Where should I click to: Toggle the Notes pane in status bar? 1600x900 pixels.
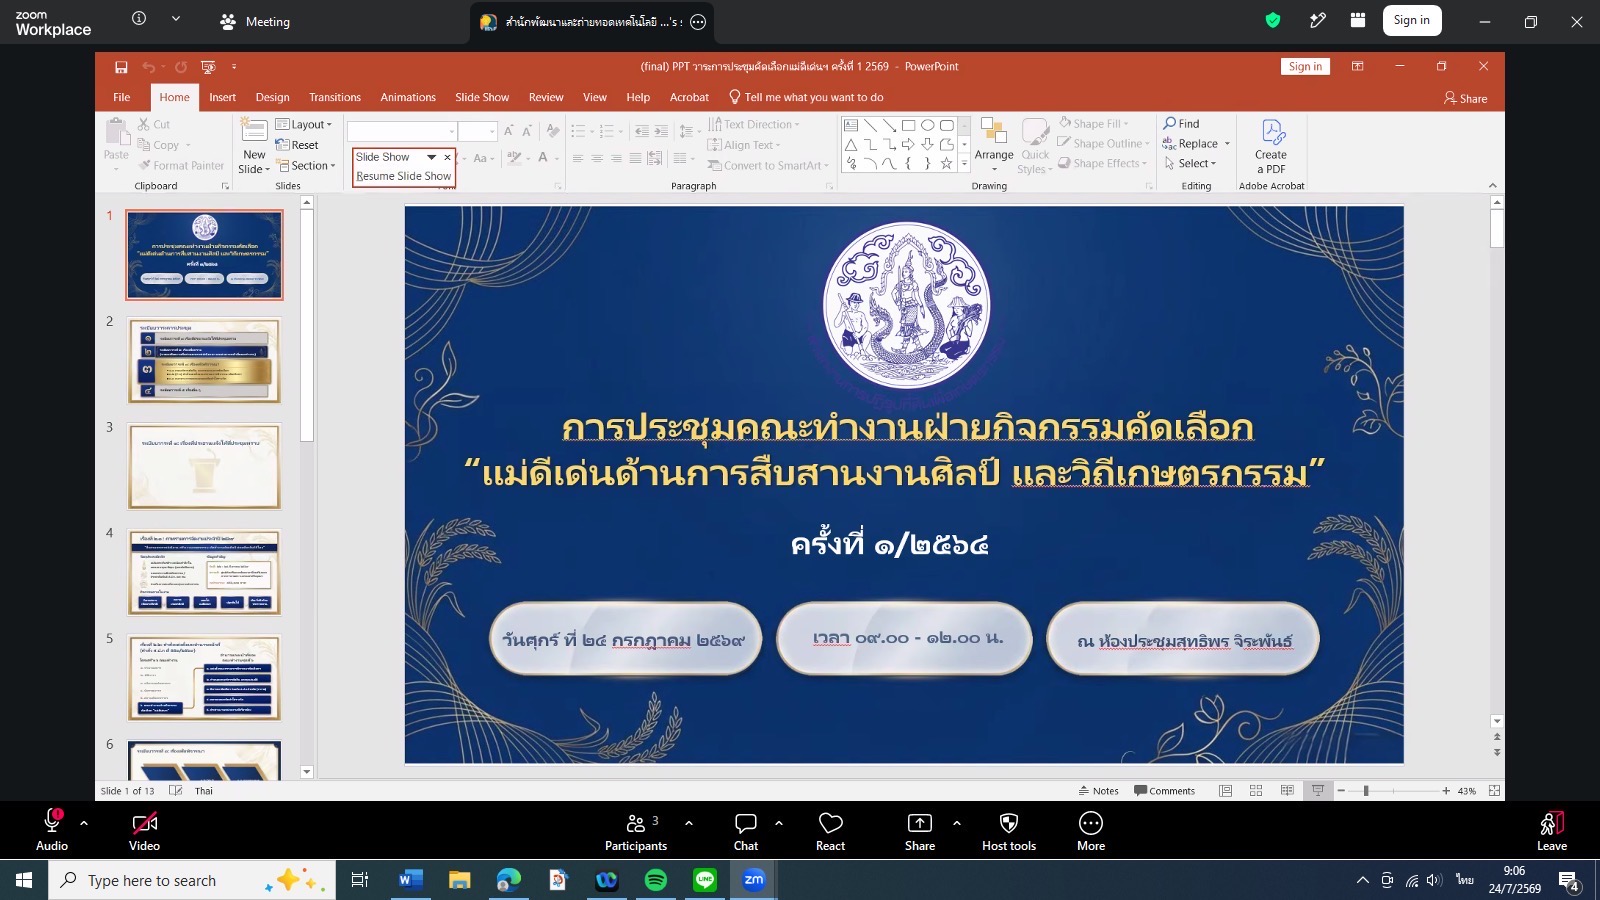tap(1099, 791)
